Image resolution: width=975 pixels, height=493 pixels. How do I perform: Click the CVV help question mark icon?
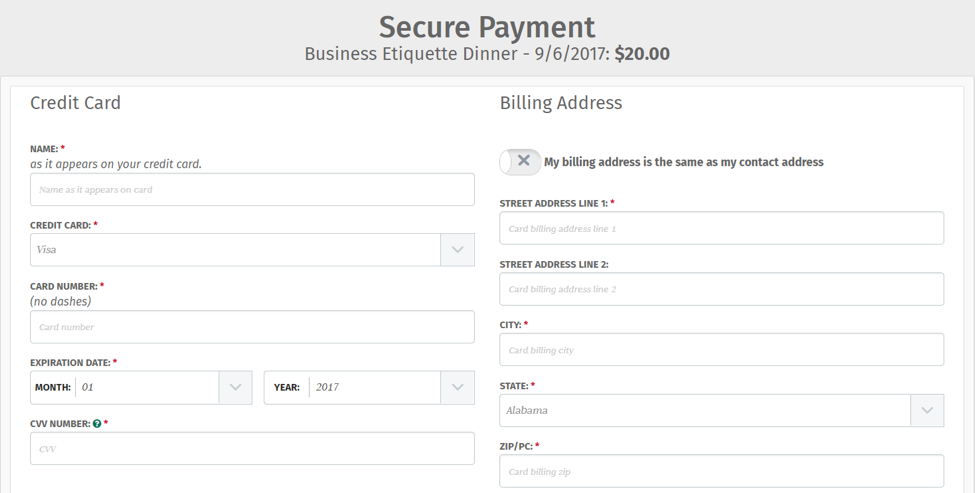click(97, 423)
